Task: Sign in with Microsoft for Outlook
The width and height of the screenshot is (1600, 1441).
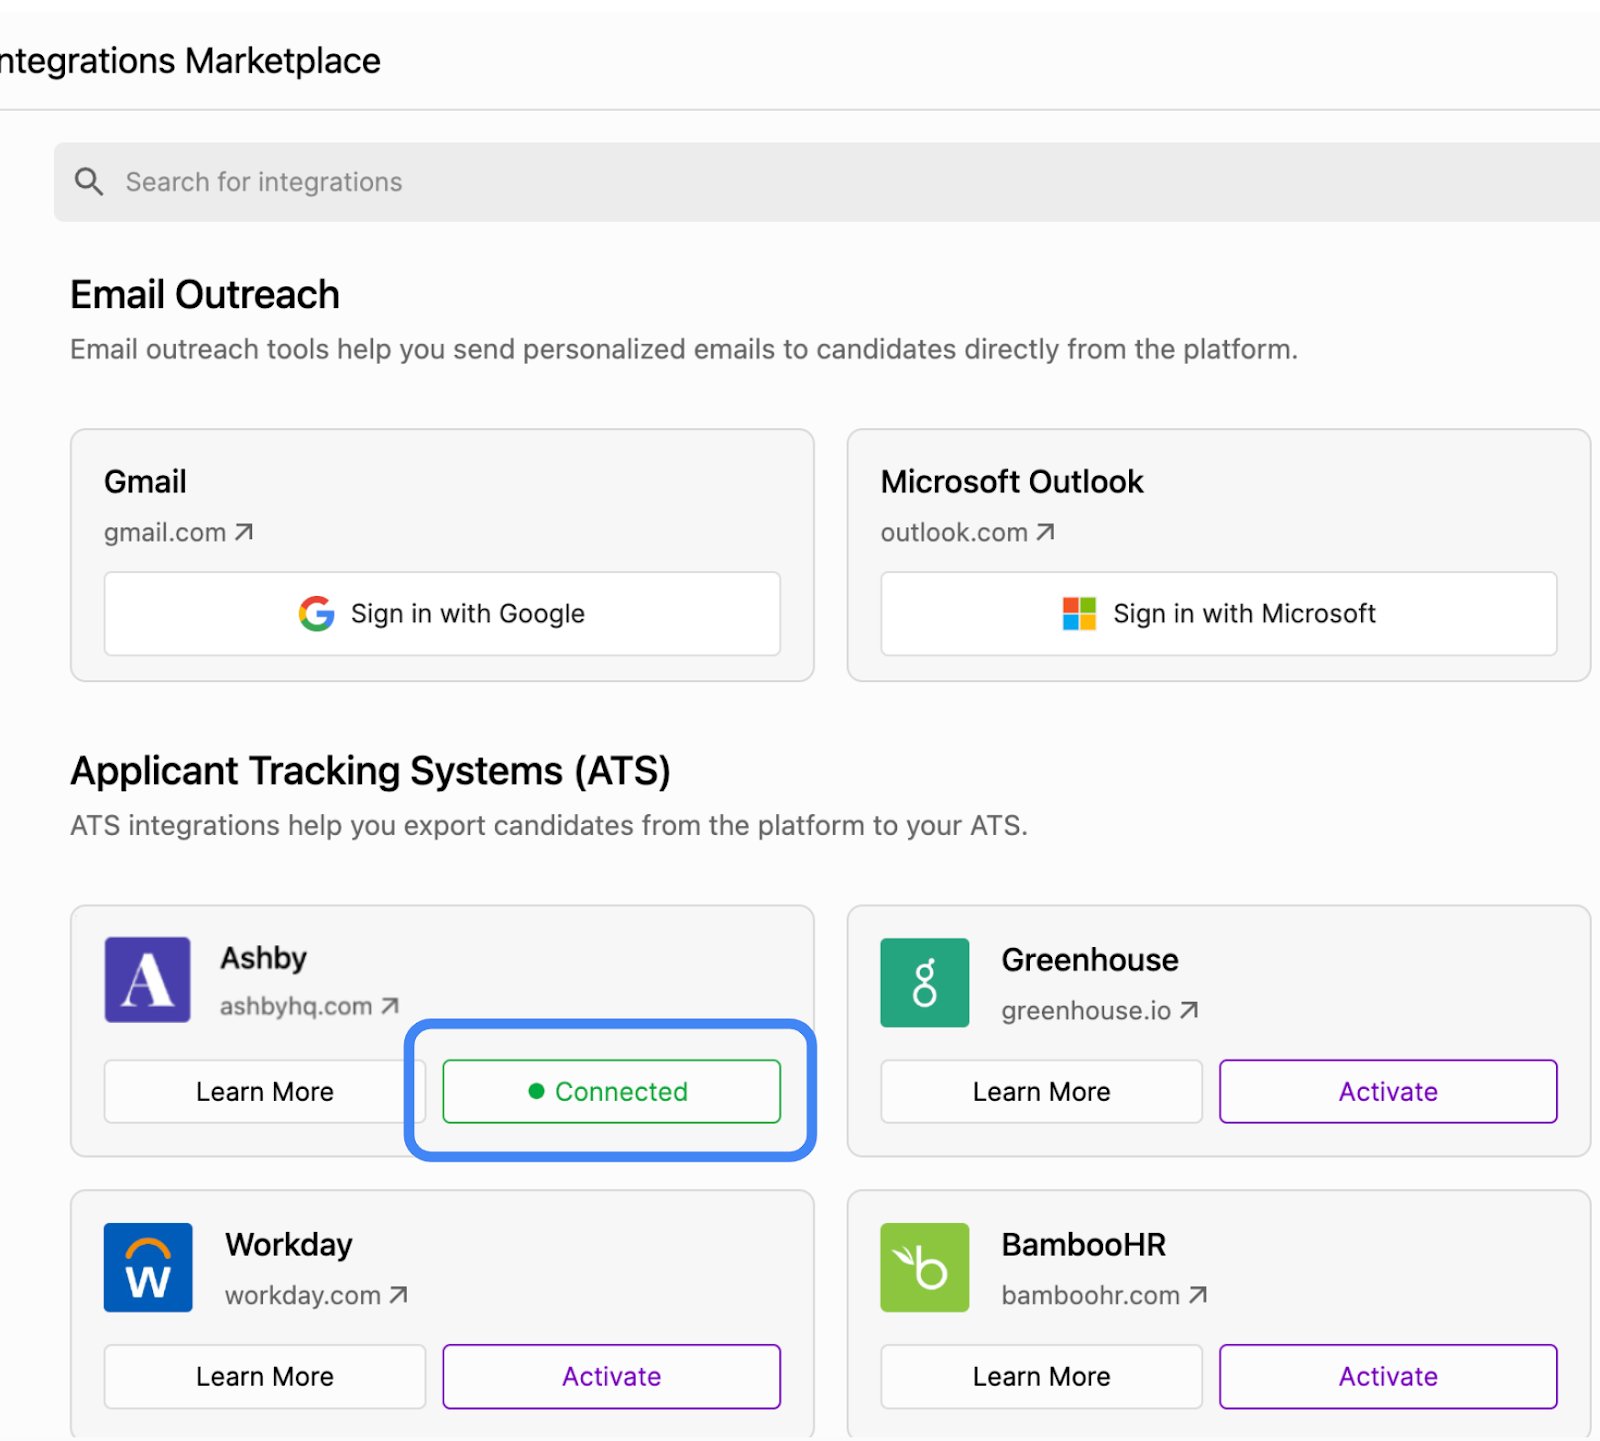Action: [1219, 614]
